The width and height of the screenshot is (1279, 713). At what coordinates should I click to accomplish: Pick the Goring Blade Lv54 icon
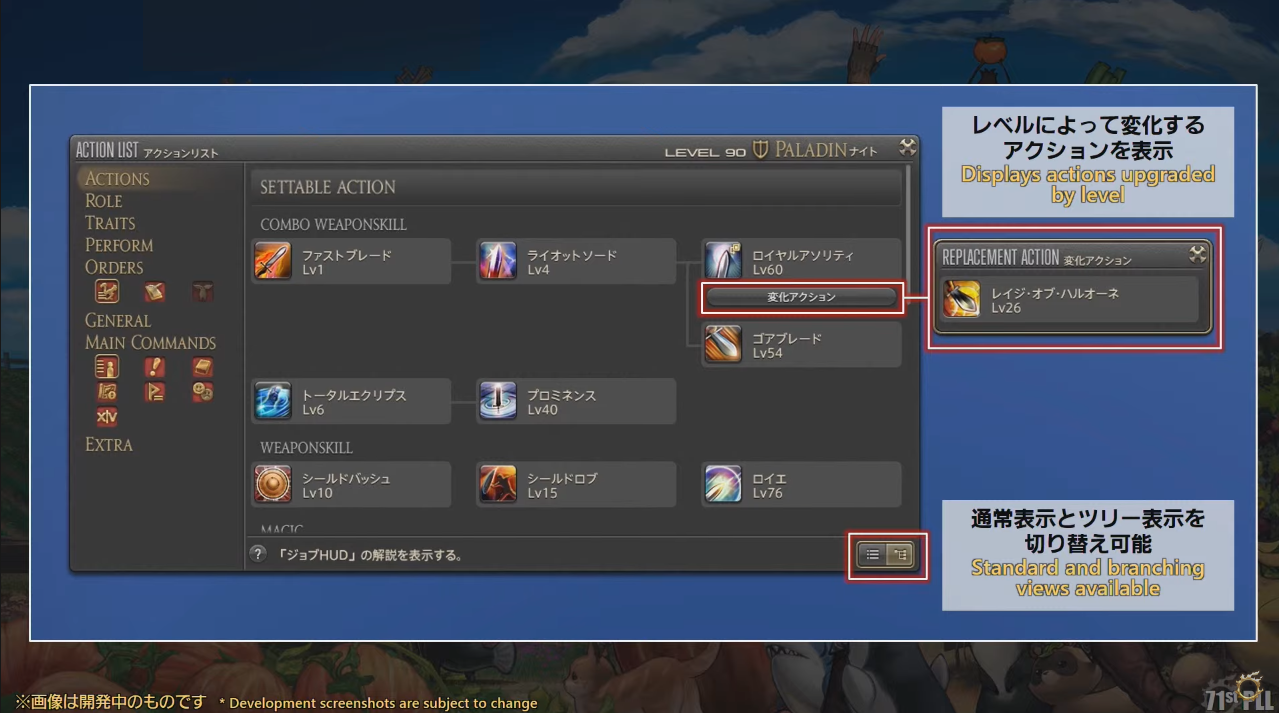[722, 344]
